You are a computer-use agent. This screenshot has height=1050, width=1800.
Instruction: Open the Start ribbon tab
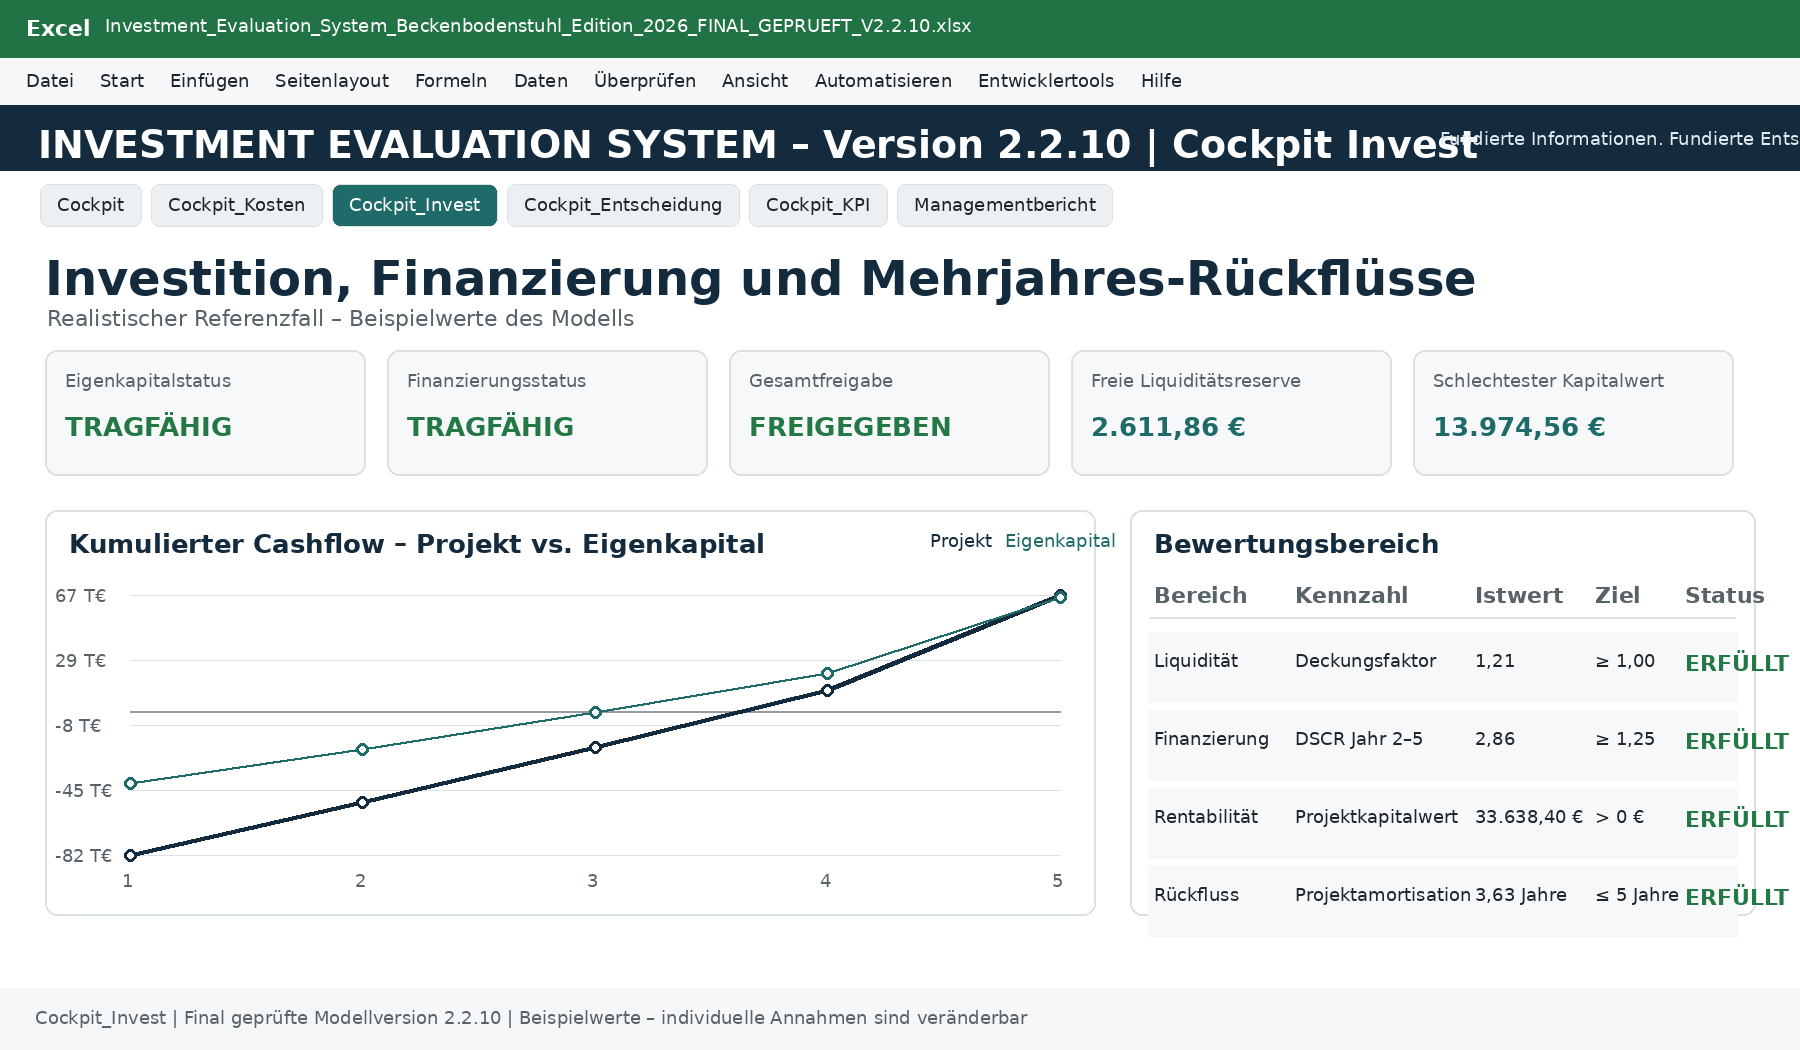point(122,81)
